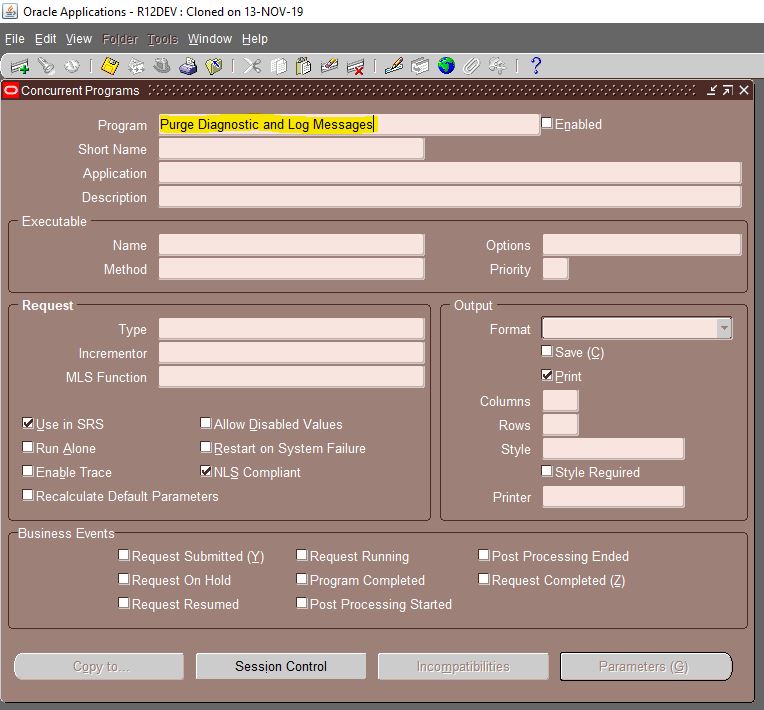Check Post Processing Started event
Viewport: 764px width, 710px height.
pyautogui.click(x=302, y=603)
